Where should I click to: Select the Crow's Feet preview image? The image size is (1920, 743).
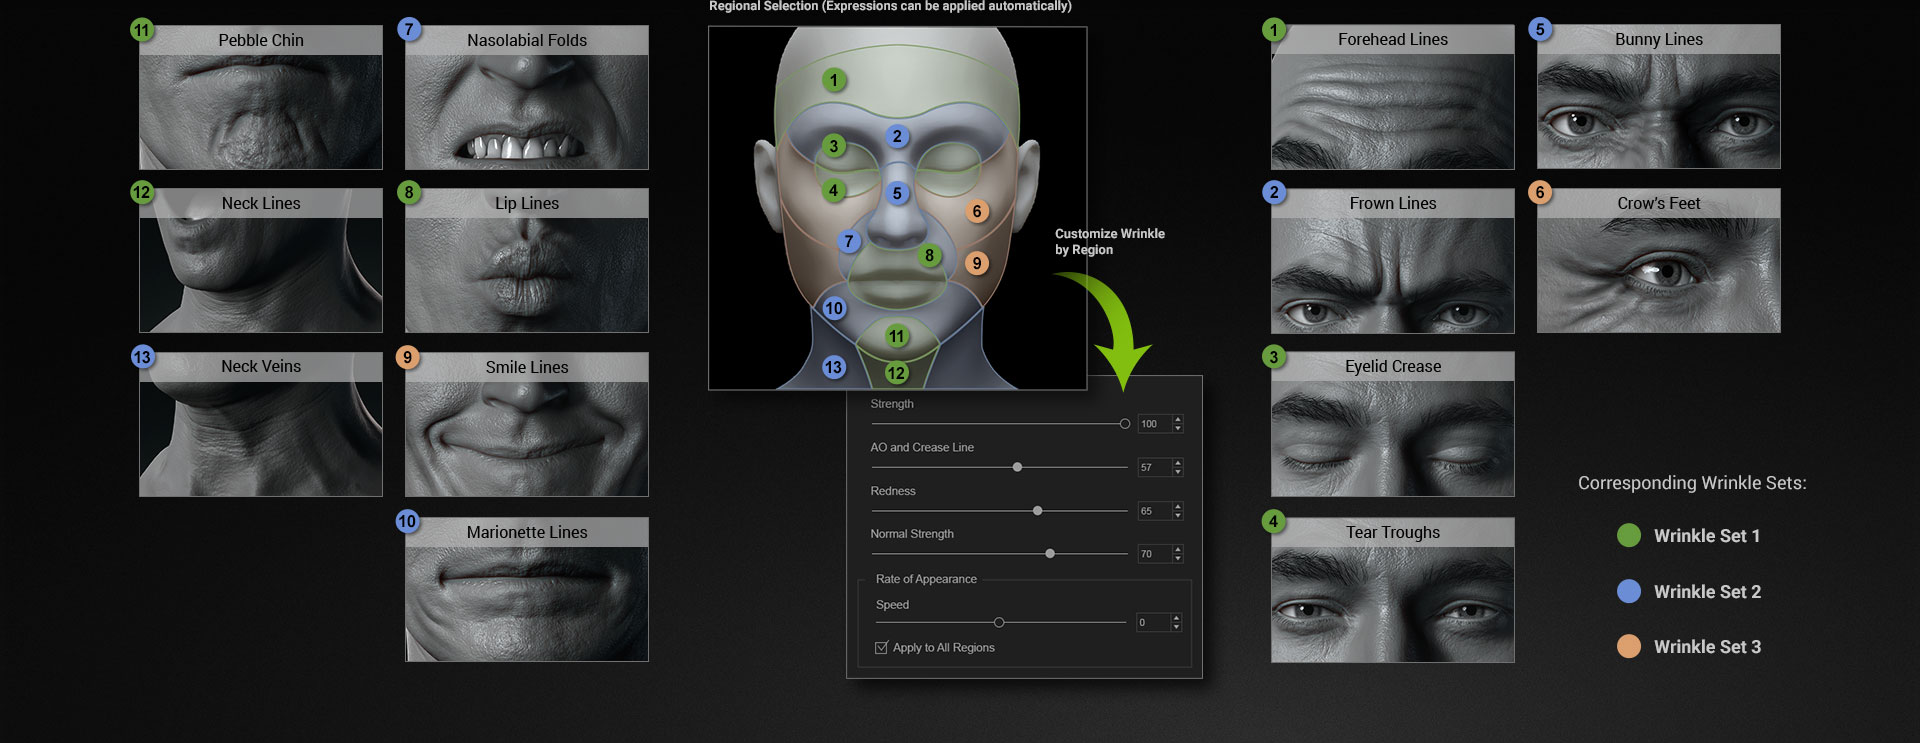pyautogui.click(x=1658, y=273)
